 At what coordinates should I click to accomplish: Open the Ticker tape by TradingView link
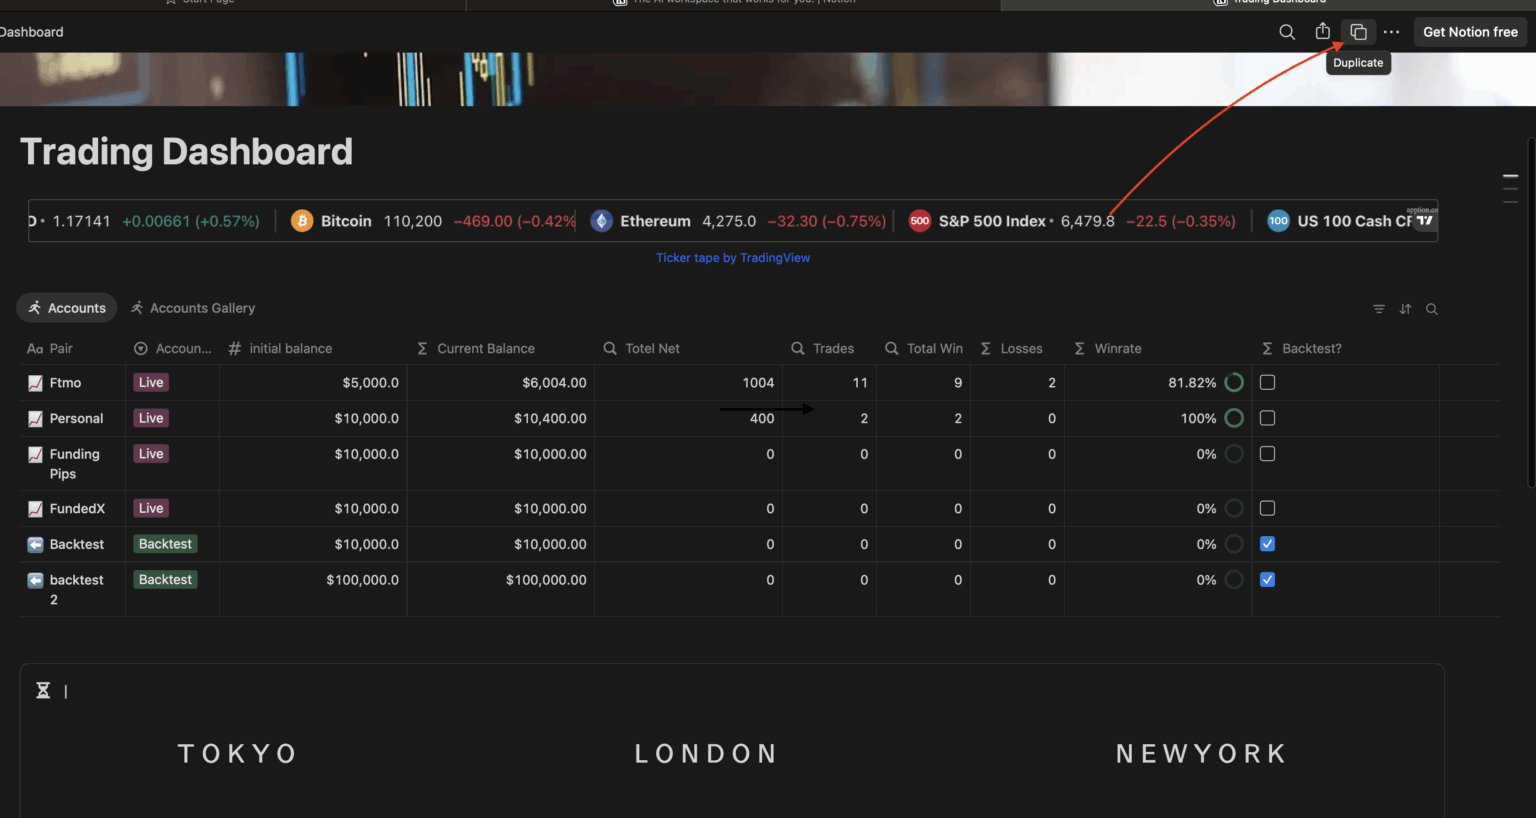click(x=732, y=258)
